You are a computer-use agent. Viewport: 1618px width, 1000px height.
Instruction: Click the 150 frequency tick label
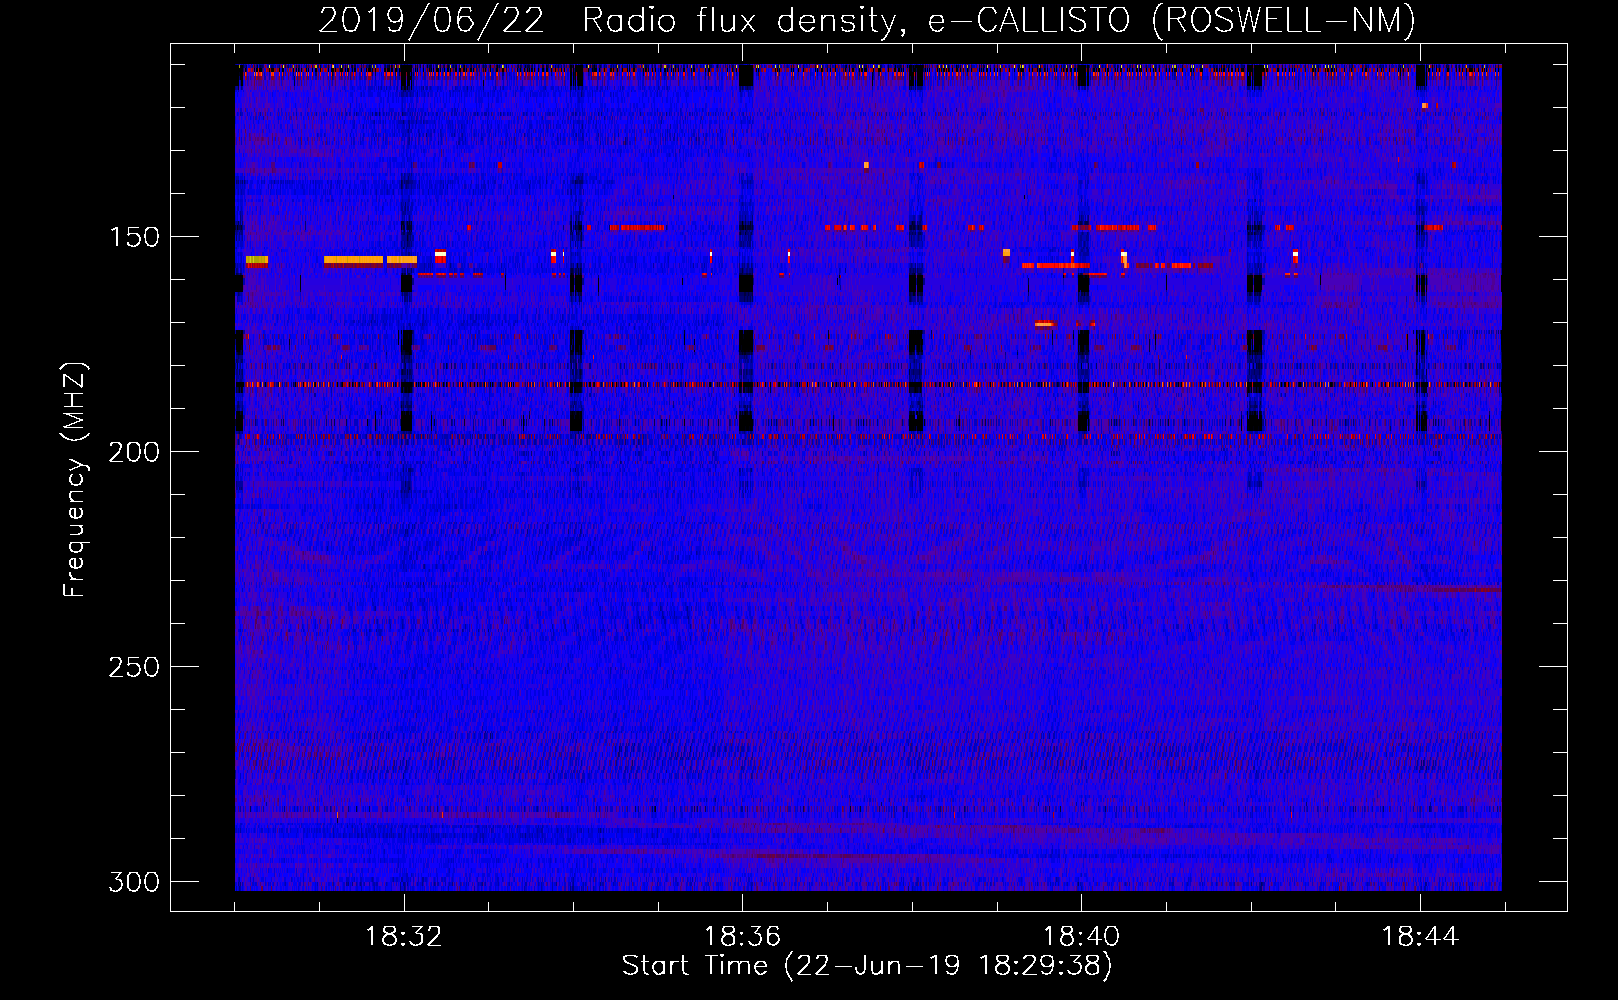pos(134,237)
